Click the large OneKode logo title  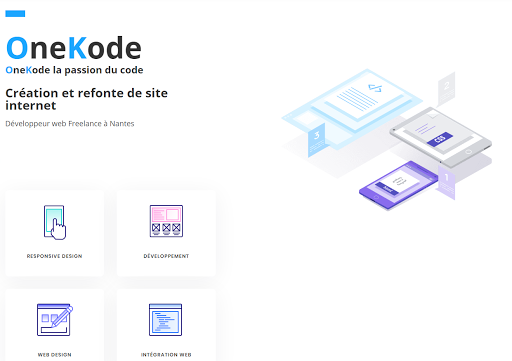[74, 48]
